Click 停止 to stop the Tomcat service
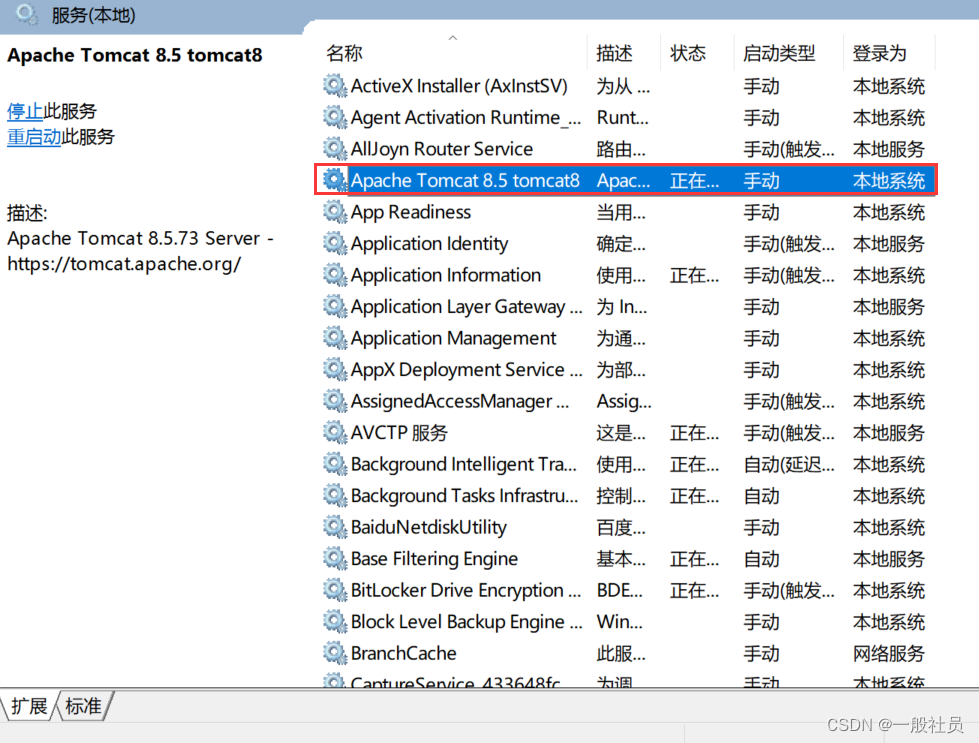Viewport: 979px width, 743px height. pos(24,111)
